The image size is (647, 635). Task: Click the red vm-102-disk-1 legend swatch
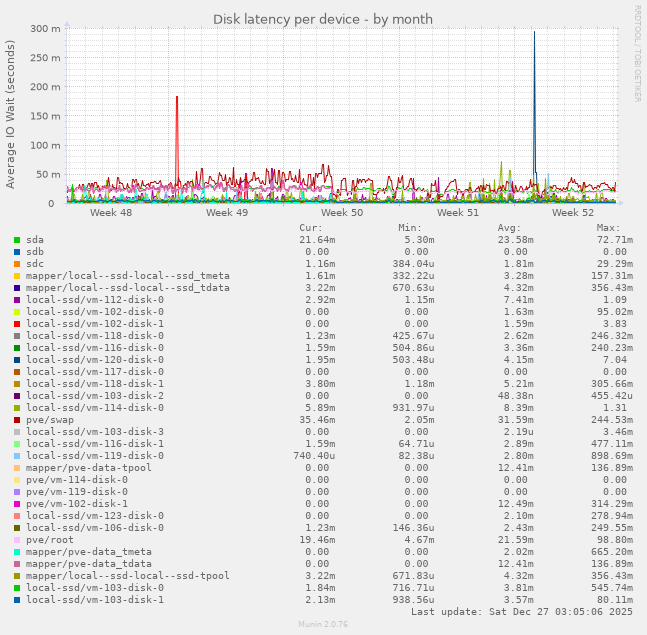click(17, 324)
